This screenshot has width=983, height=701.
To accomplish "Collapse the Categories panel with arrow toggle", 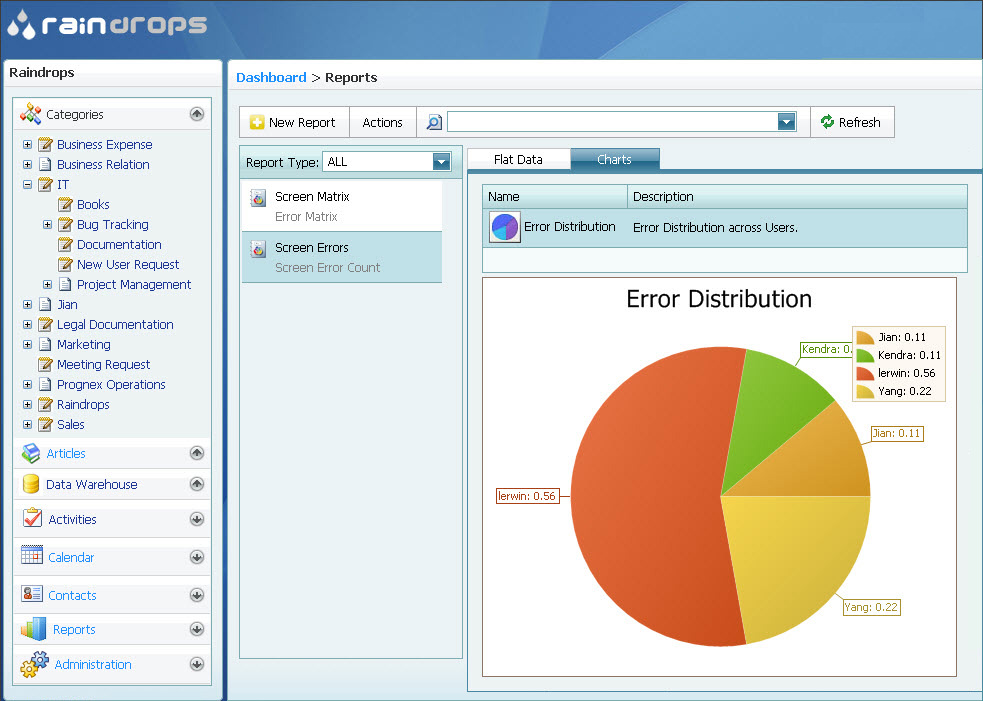I will [197, 114].
